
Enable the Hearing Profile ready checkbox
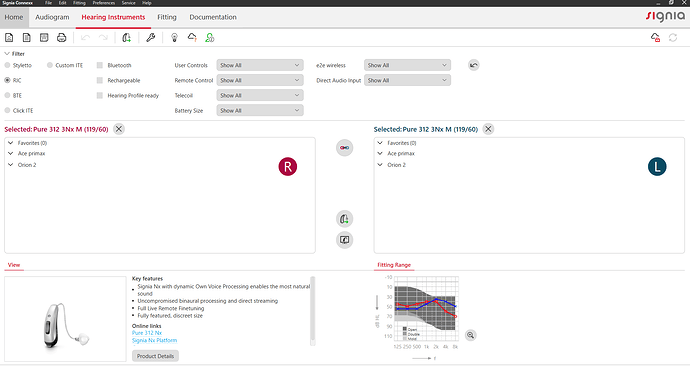[100, 95]
